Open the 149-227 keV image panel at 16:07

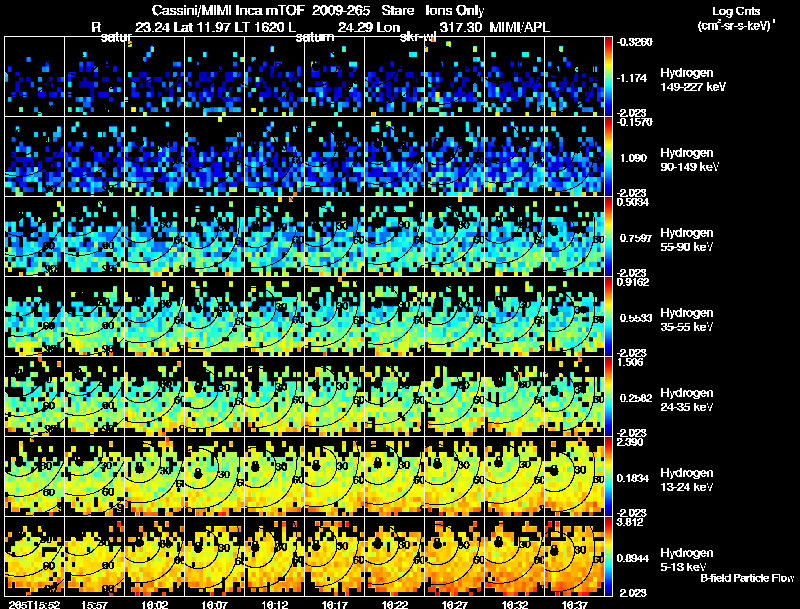(x=215, y=76)
